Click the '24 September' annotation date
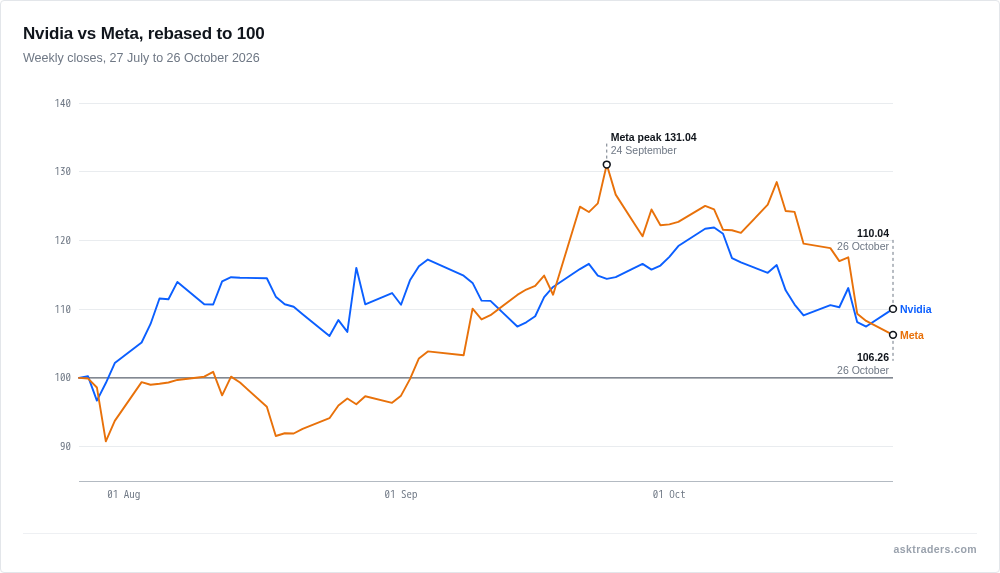This screenshot has height=573, width=1000. coord(643,151)
